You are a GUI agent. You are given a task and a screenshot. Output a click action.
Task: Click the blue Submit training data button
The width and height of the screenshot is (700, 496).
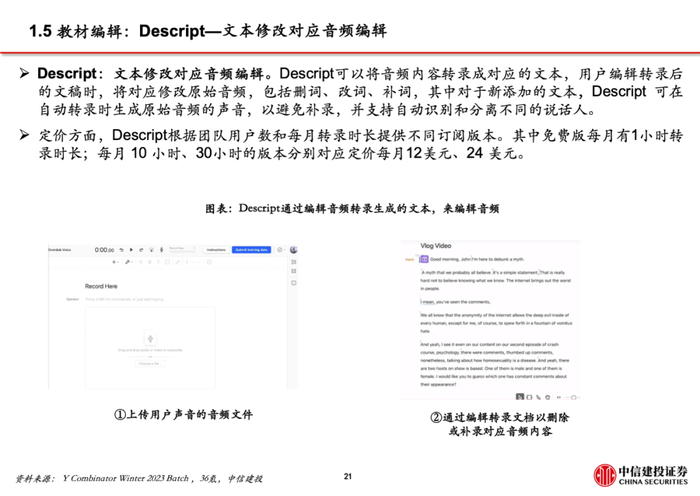tap(251, 250)
